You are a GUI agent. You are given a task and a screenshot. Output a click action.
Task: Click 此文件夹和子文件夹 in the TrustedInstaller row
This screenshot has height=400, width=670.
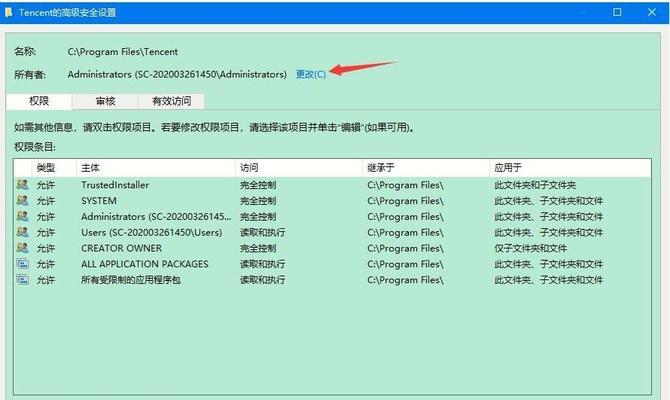(535, 185)
